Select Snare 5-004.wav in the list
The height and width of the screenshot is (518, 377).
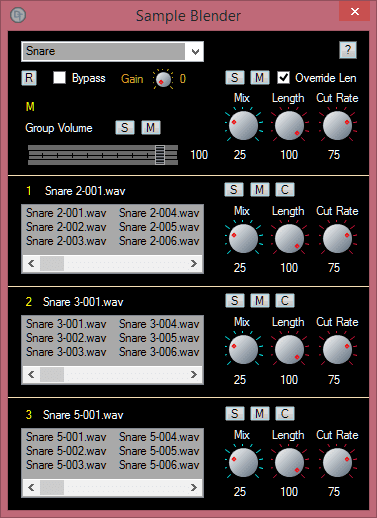pos(159,437)
